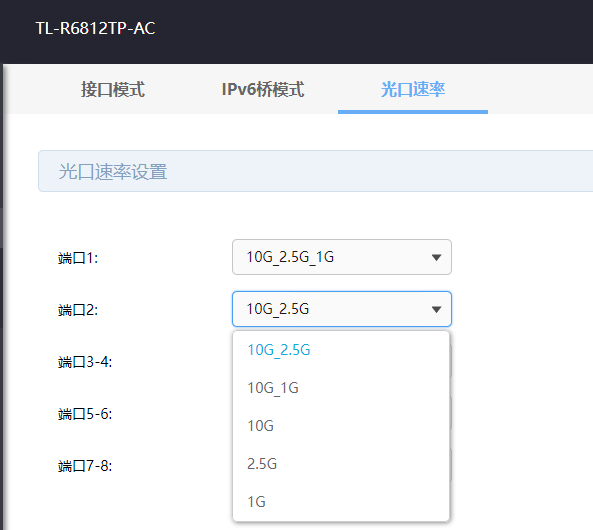Click the 端口2 label
The width and height of the screenshot is (593, 530).
pos(78,310)
